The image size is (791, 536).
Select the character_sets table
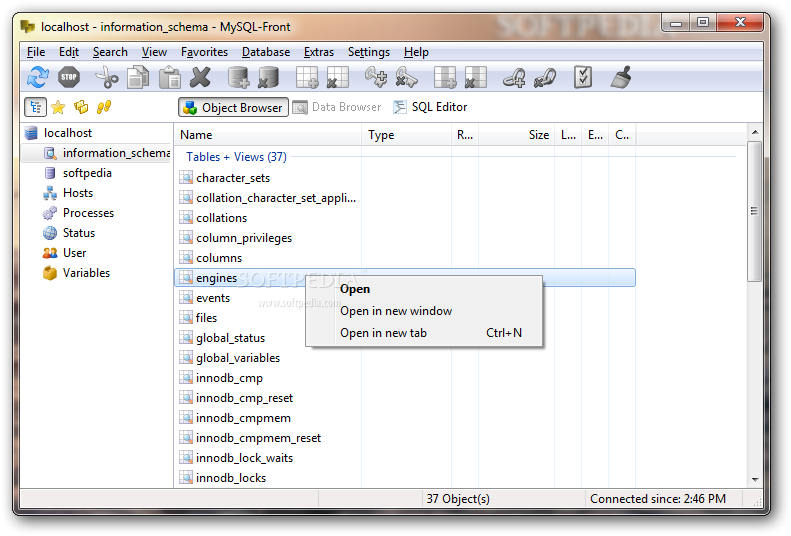233,178
